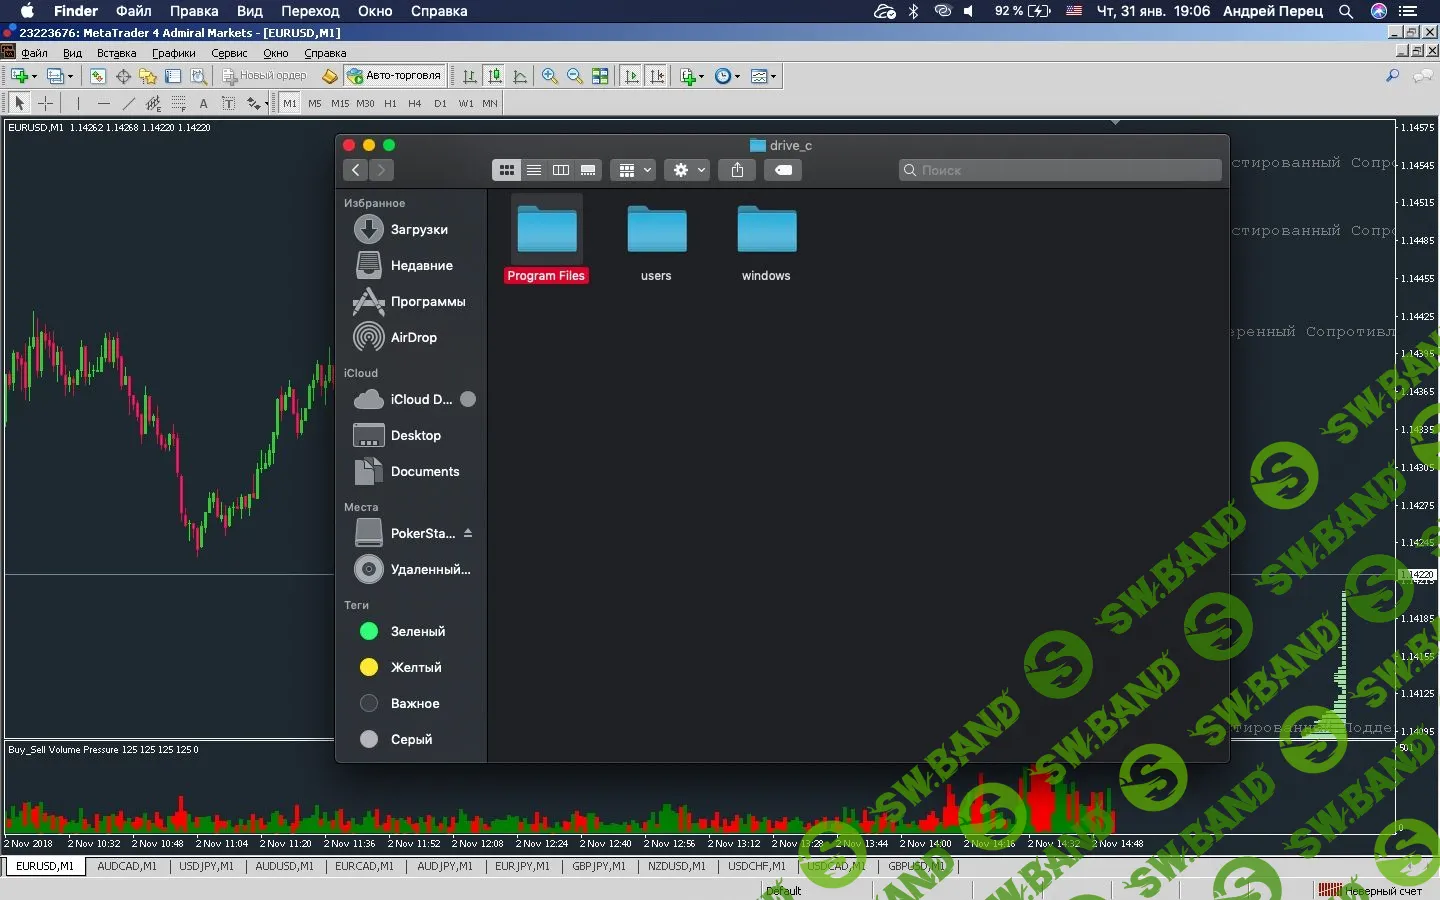Pick the text label 'A' tool
1440x900 pixels.
[x=203, y=103]
